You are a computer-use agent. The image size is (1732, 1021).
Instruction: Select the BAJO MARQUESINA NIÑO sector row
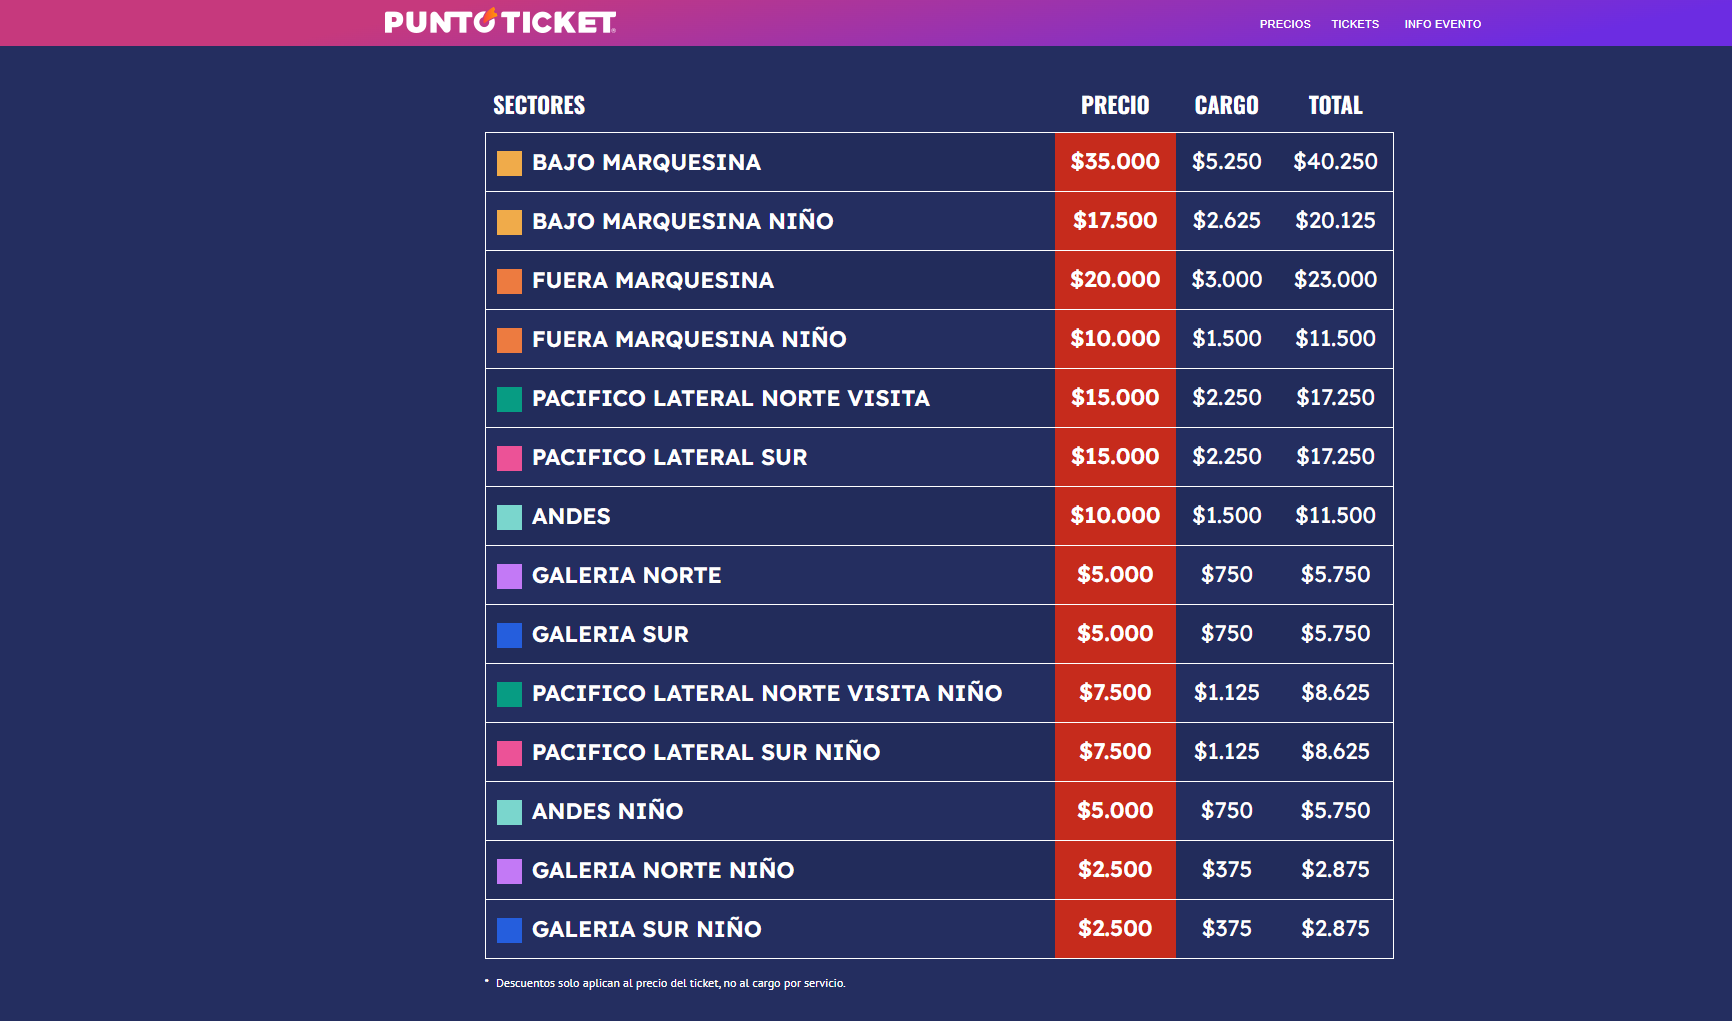(x=682, y=221)
